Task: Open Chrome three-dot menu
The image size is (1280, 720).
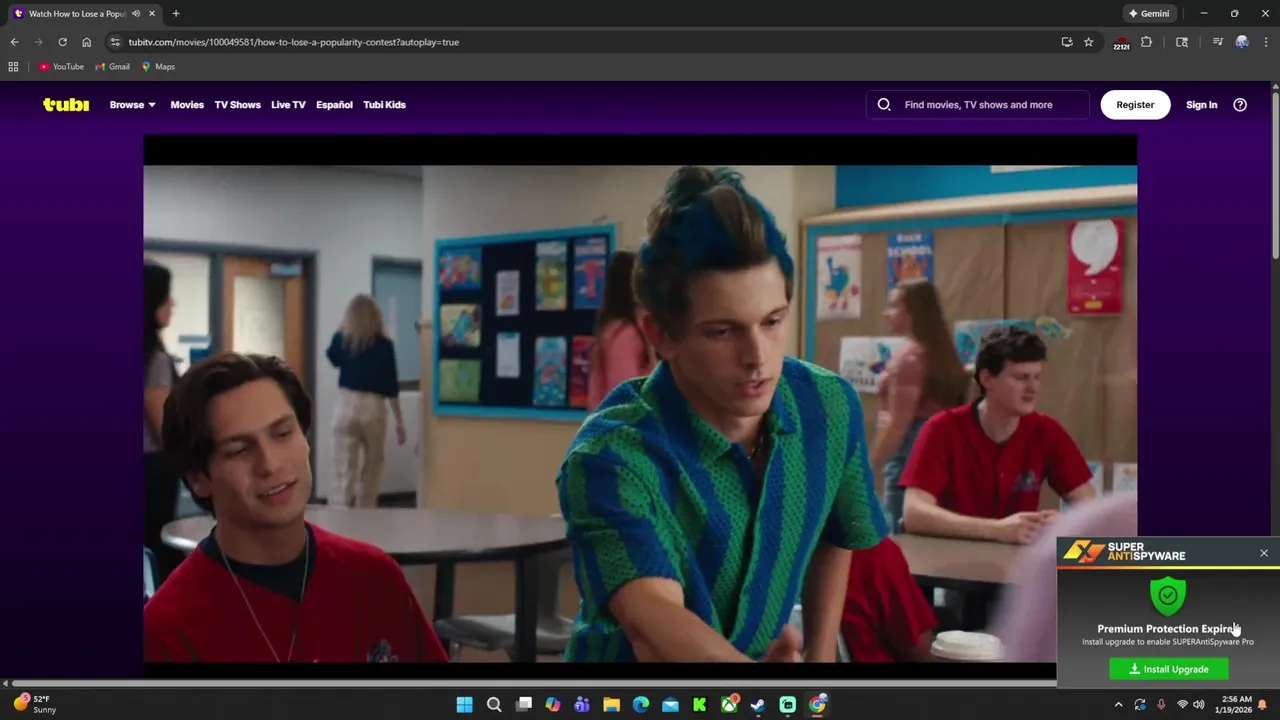Action: (x=1266, y=42)
